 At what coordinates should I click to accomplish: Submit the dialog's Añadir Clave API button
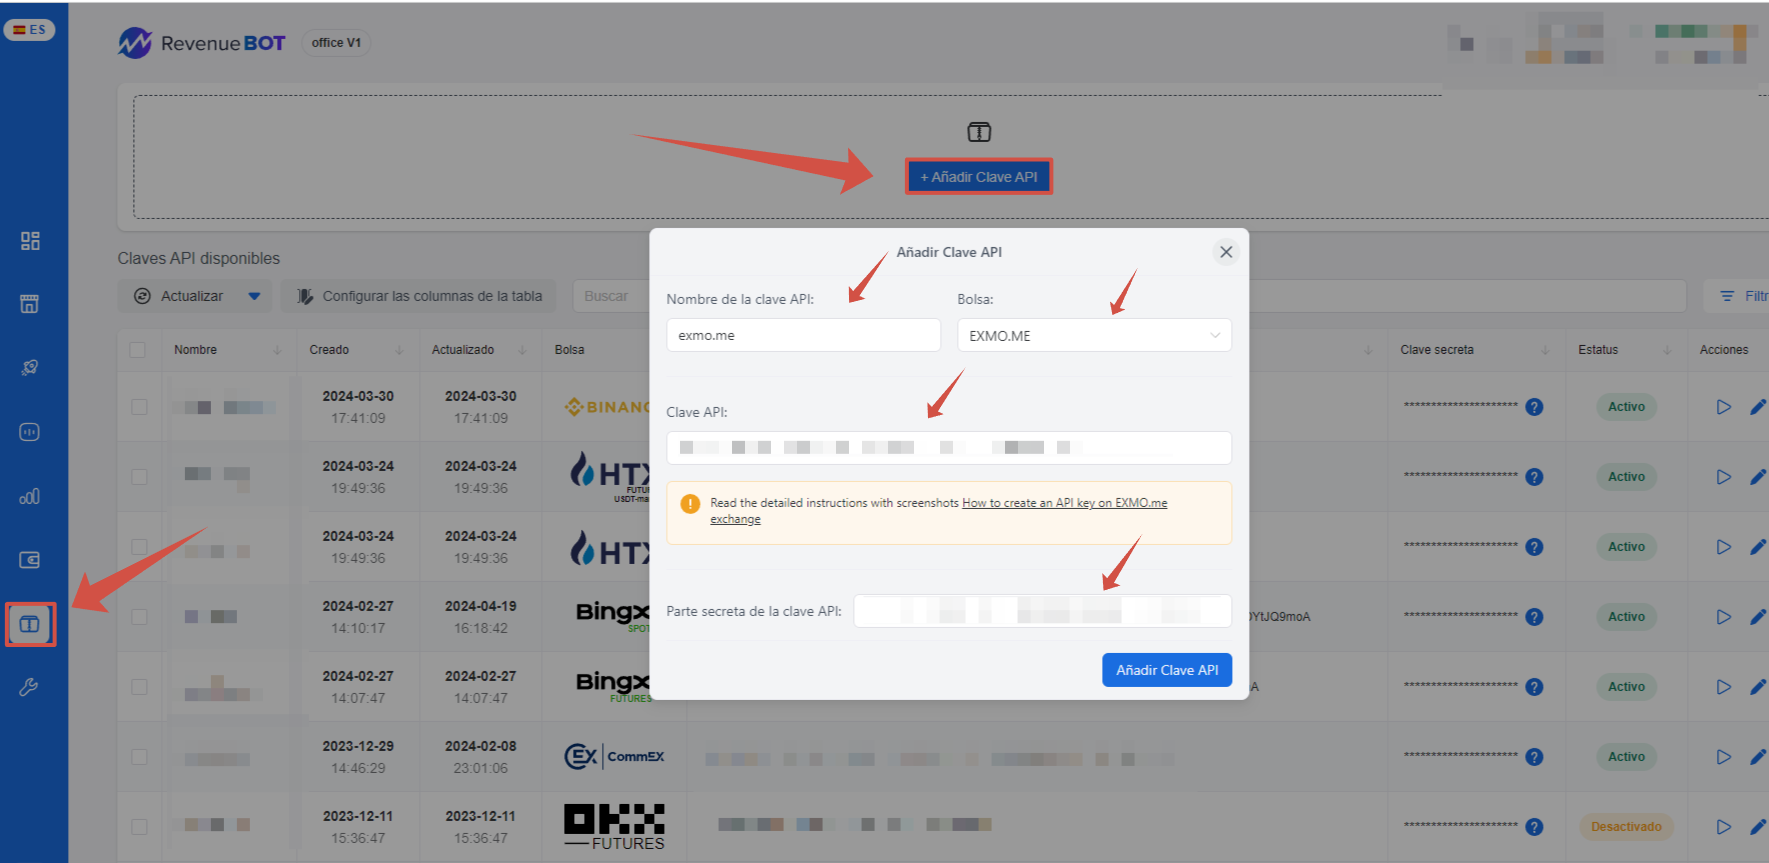(x=1167, y=670)
